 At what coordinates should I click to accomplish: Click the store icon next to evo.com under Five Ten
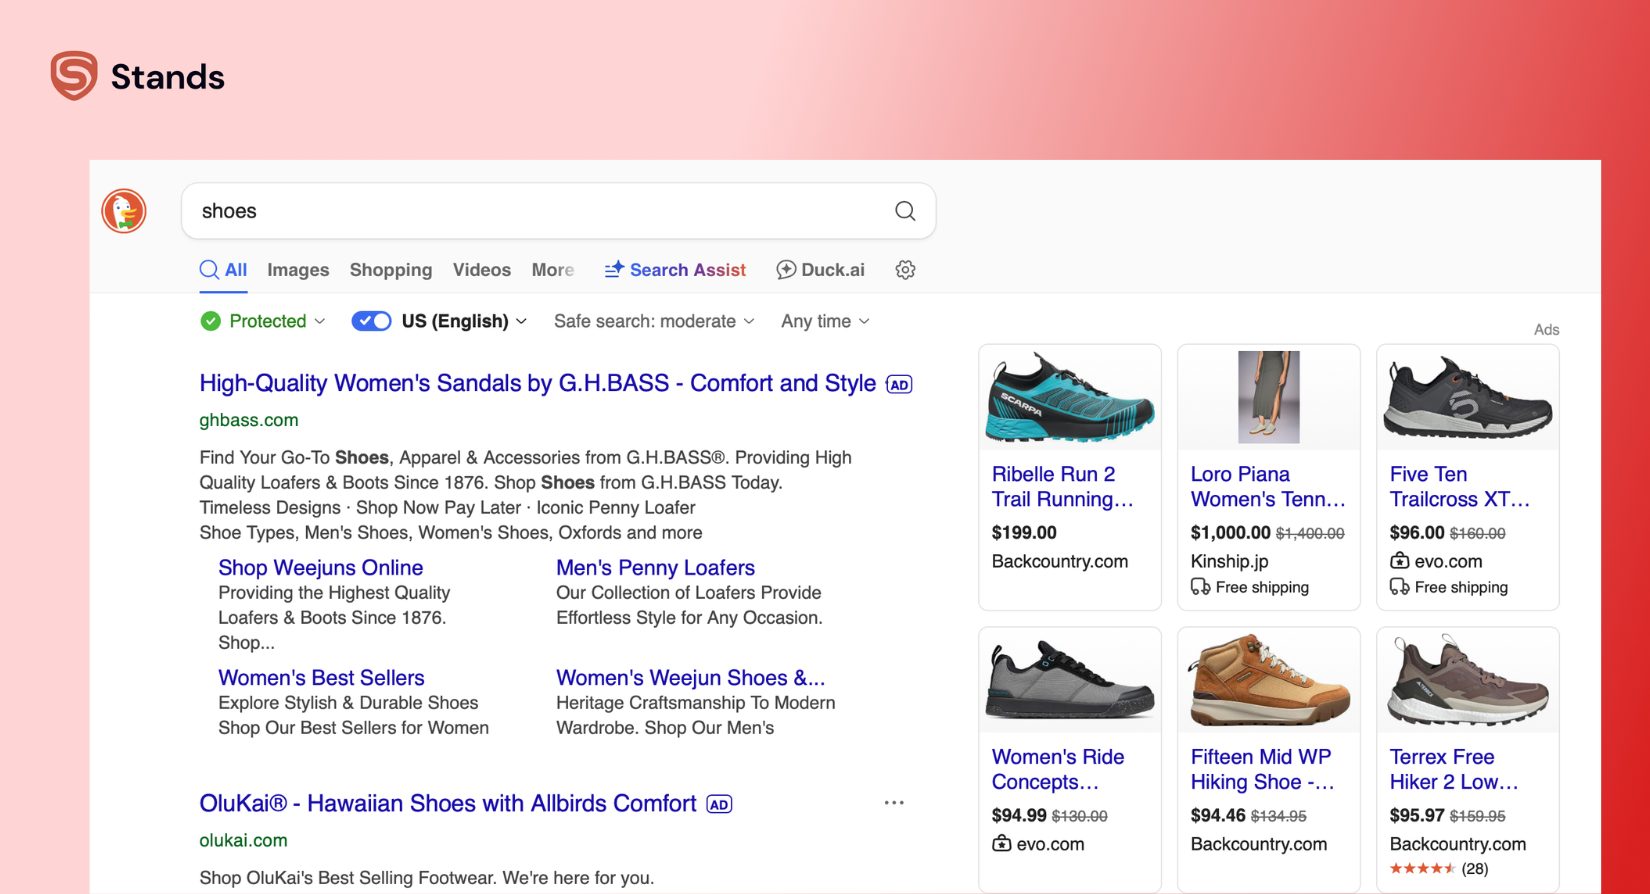(1400, 561)
